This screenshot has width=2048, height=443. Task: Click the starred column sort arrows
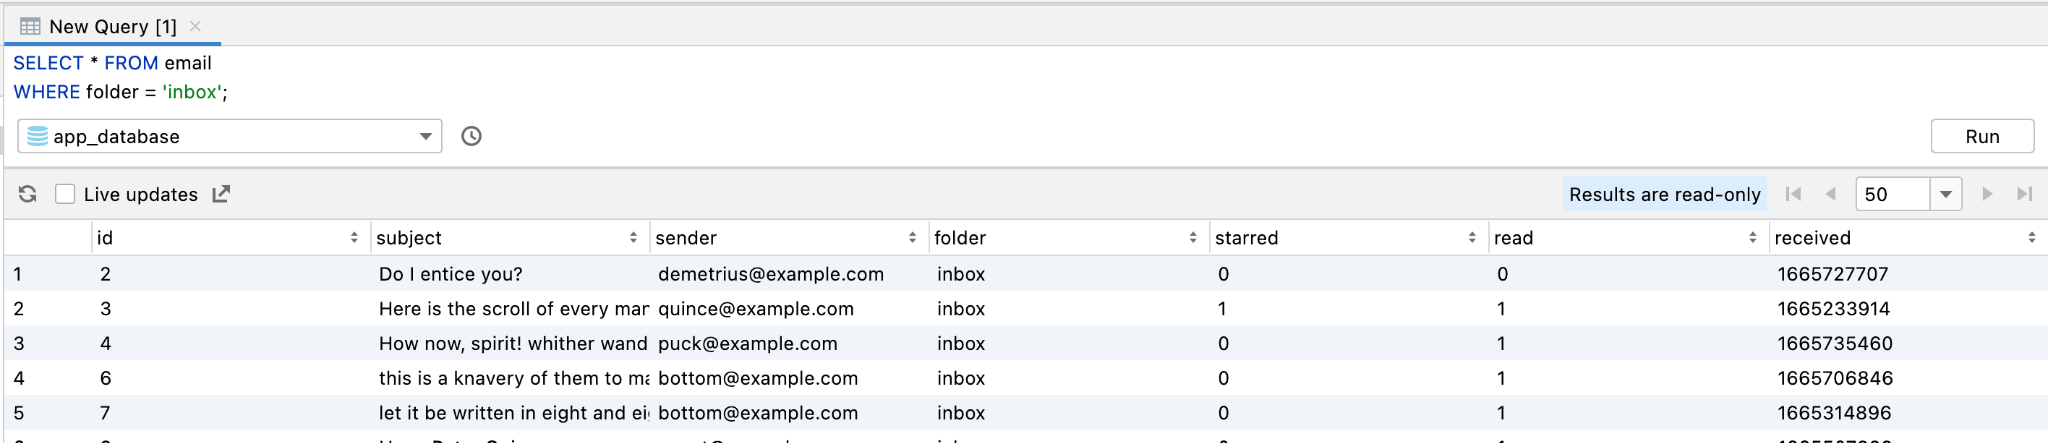(1471, 238)
